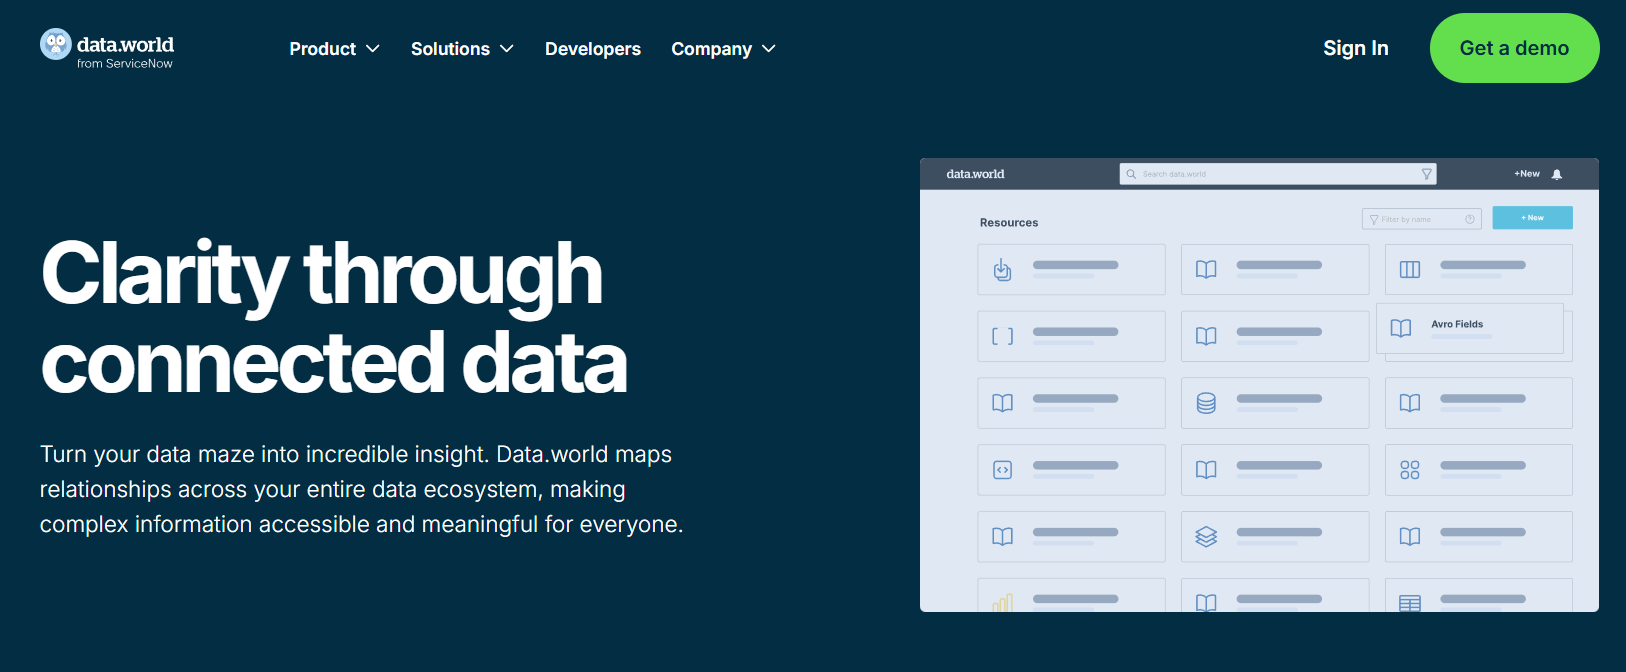Click the 'Resources' heading in the mockup

1009,223
